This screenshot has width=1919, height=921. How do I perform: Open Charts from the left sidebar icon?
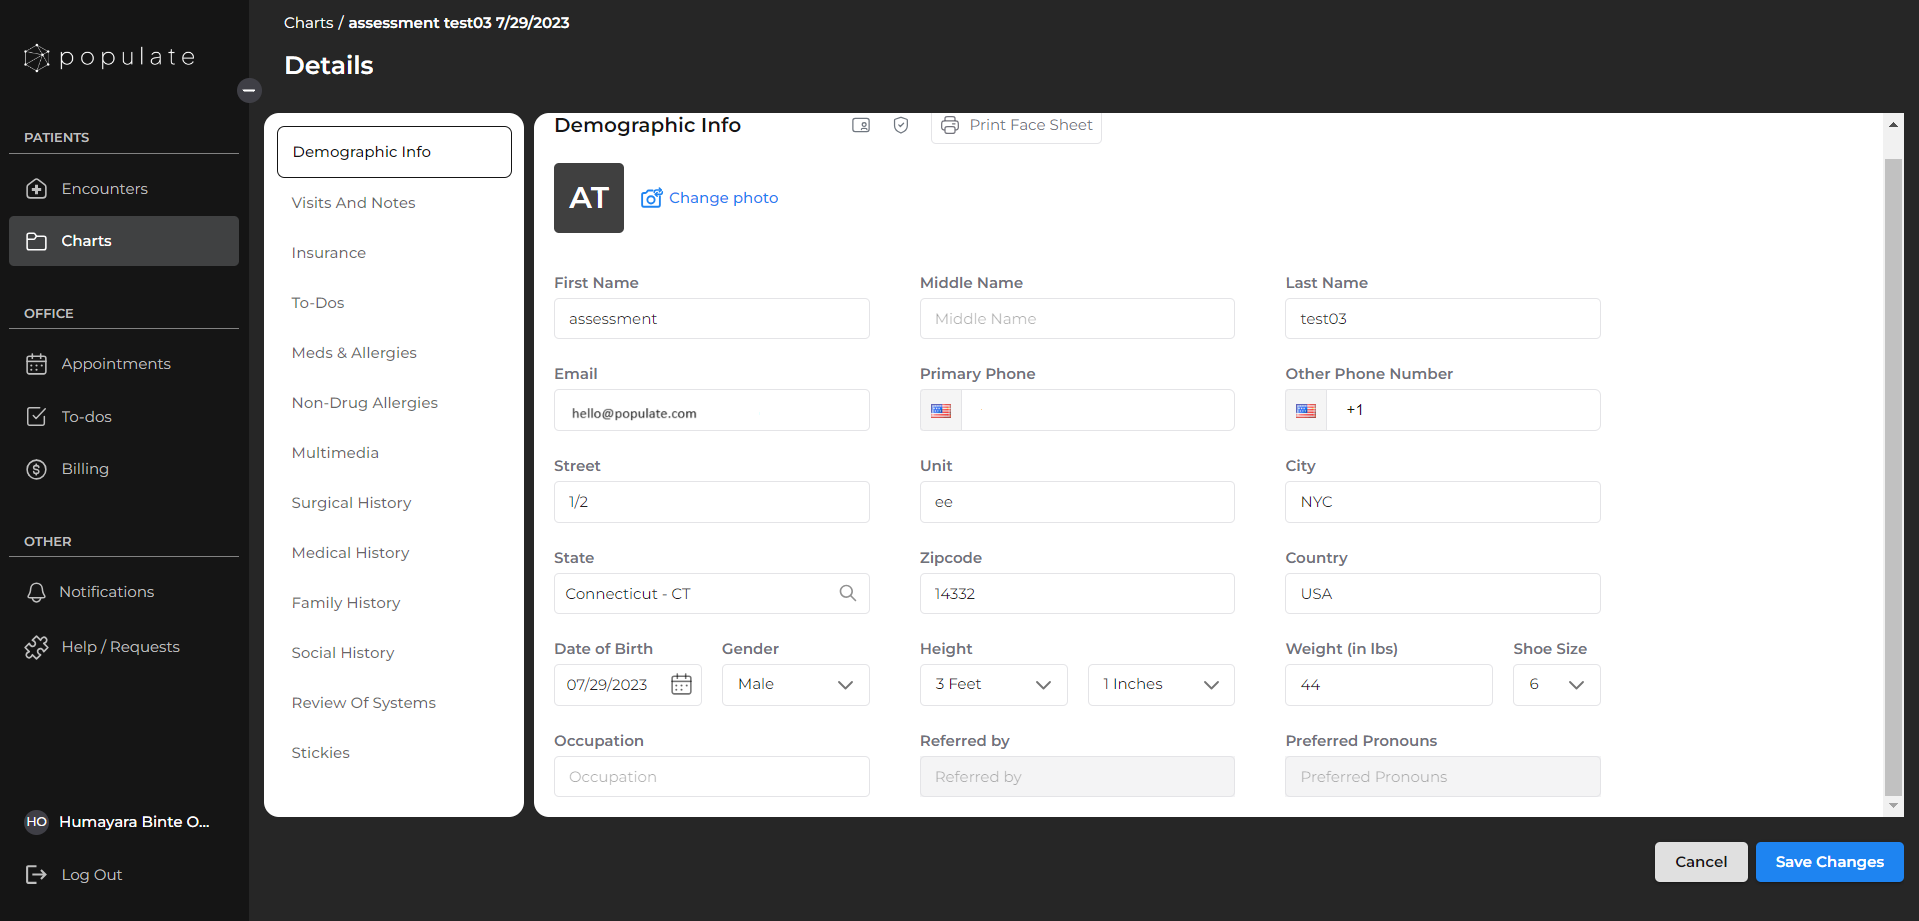[x=37, y=240]
